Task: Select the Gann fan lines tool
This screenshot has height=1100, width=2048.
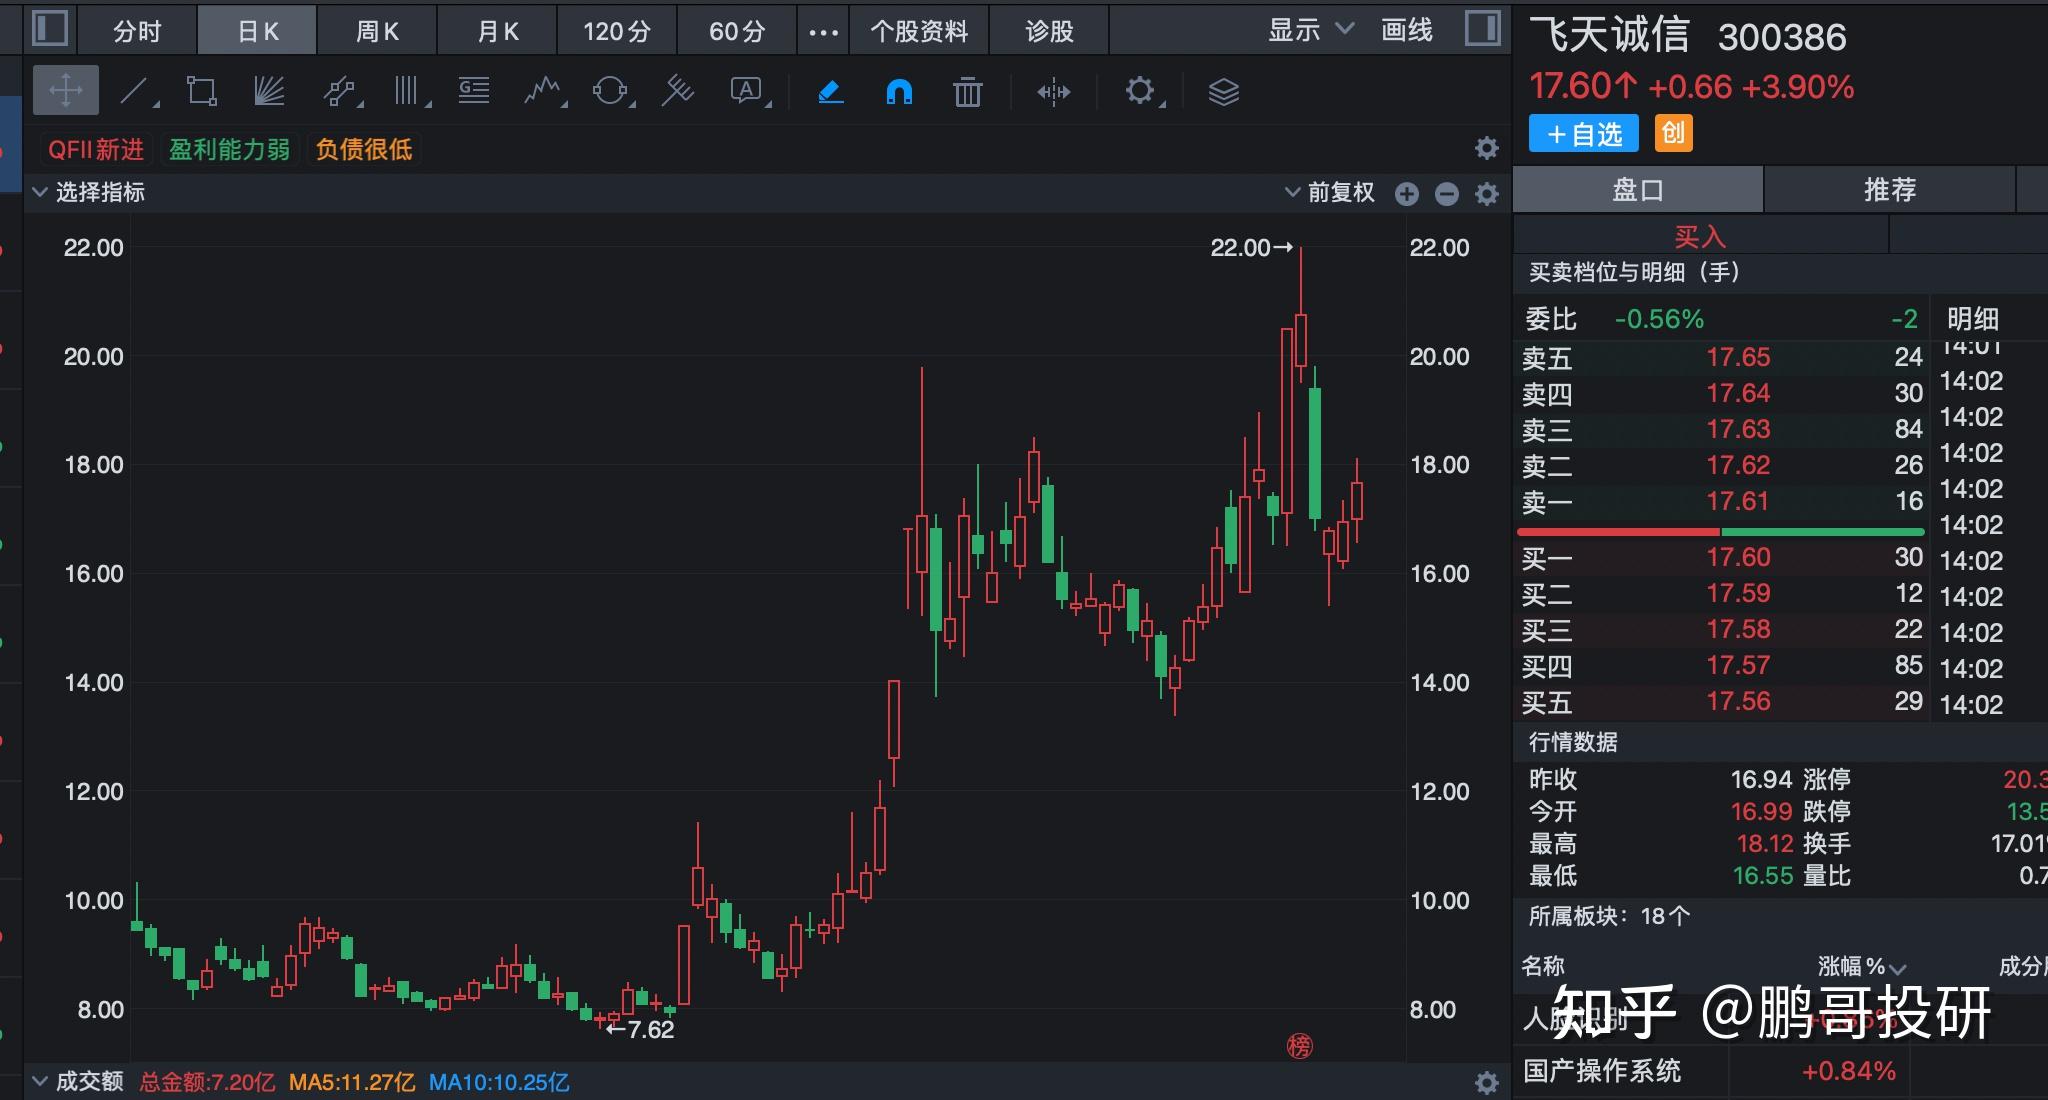Action: [269, 92]
